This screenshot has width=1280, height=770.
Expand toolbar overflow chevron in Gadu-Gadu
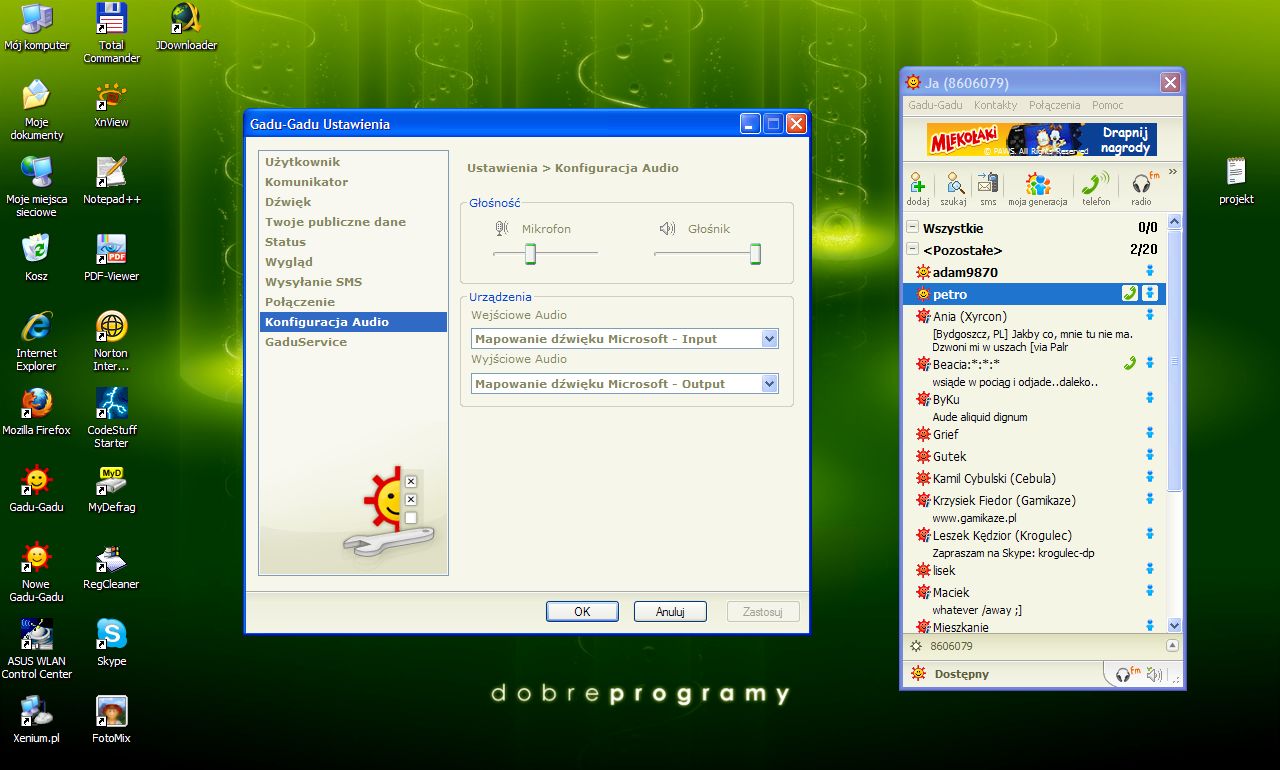[x=1173, y=173]
